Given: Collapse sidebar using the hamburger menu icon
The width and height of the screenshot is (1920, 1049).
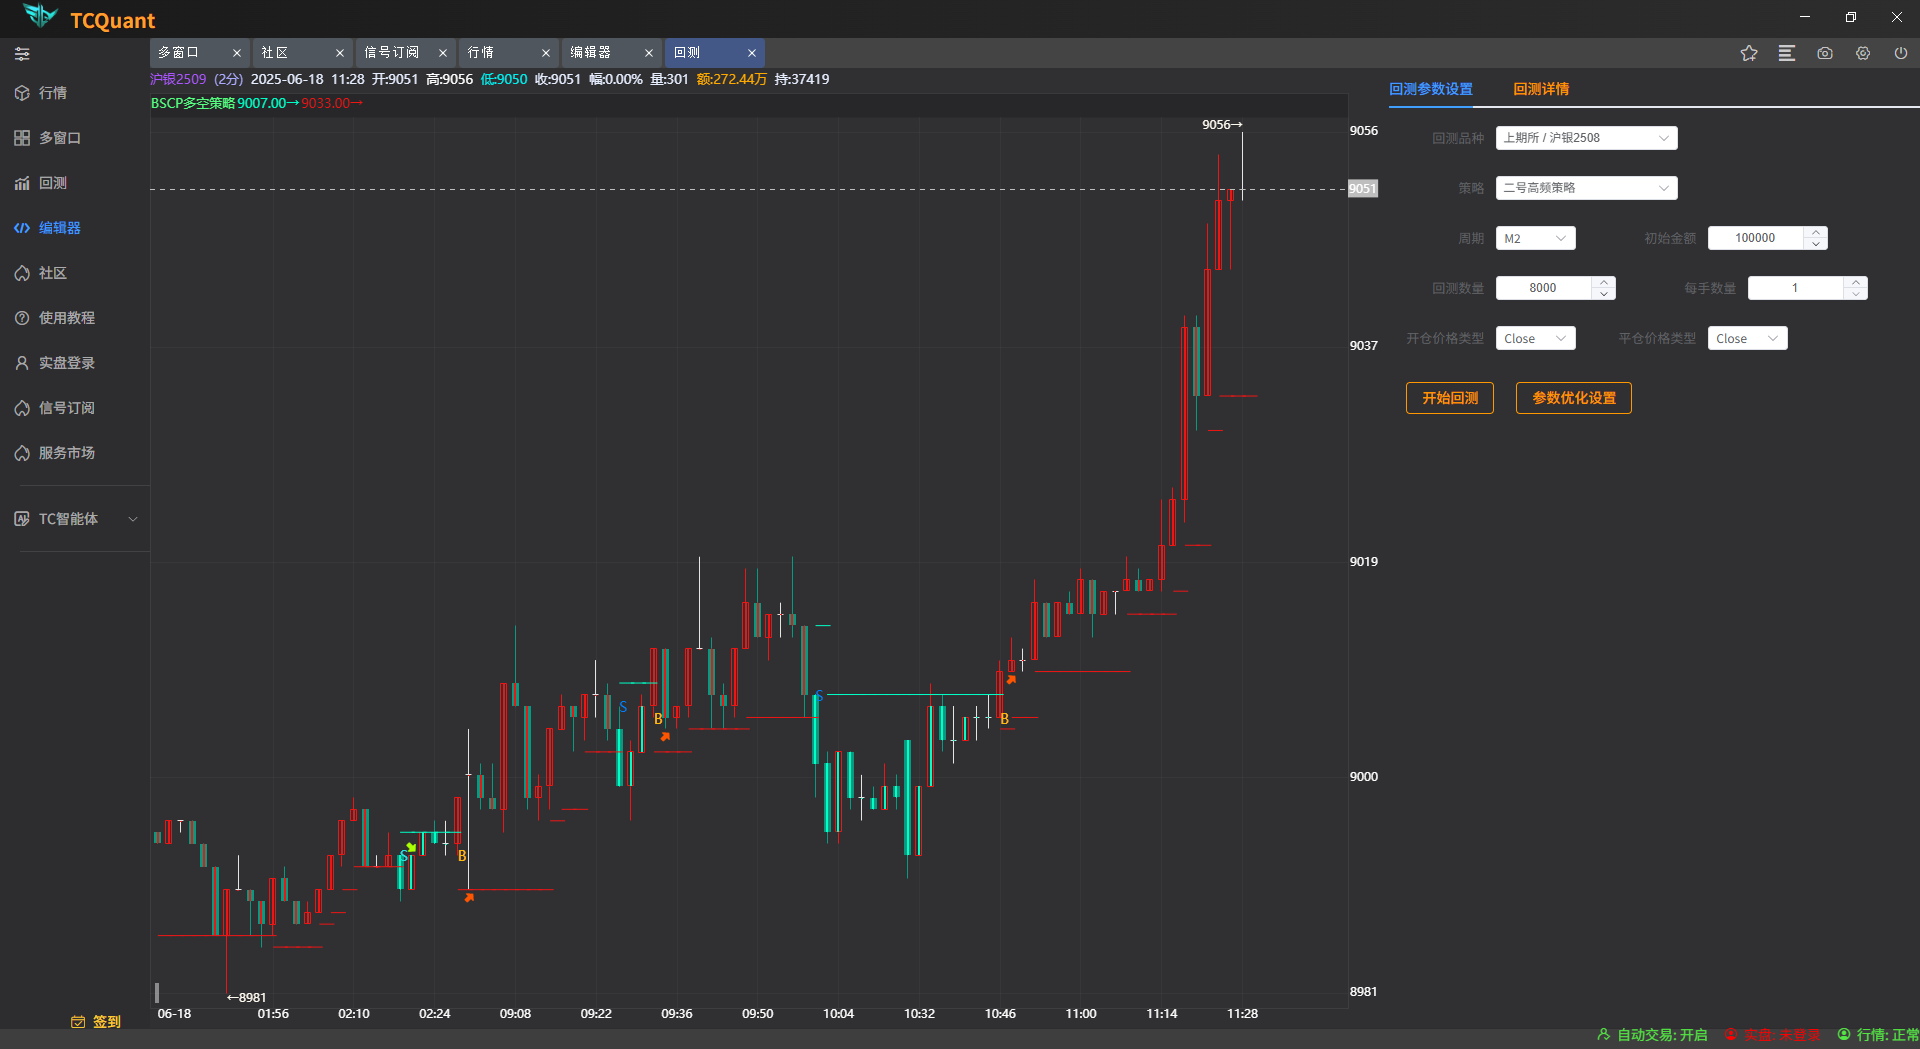Looking at the screenshot, I should (22, 54).
